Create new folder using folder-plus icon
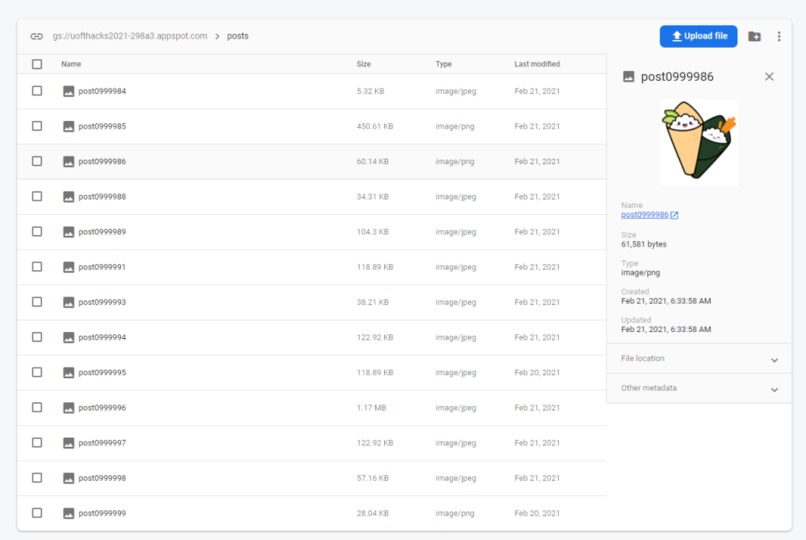Screen dimensions: 806x540 point(754,36)
